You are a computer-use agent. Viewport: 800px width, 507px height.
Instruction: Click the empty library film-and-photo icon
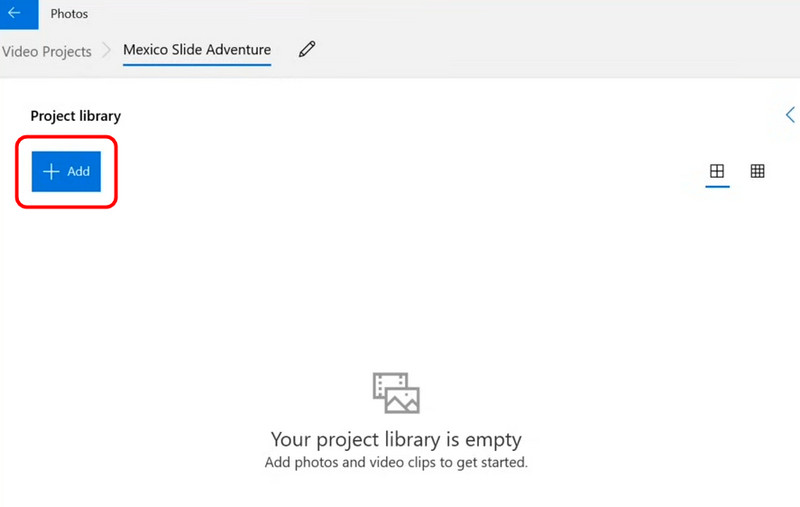pyautogui.click(x=396, y=393)
